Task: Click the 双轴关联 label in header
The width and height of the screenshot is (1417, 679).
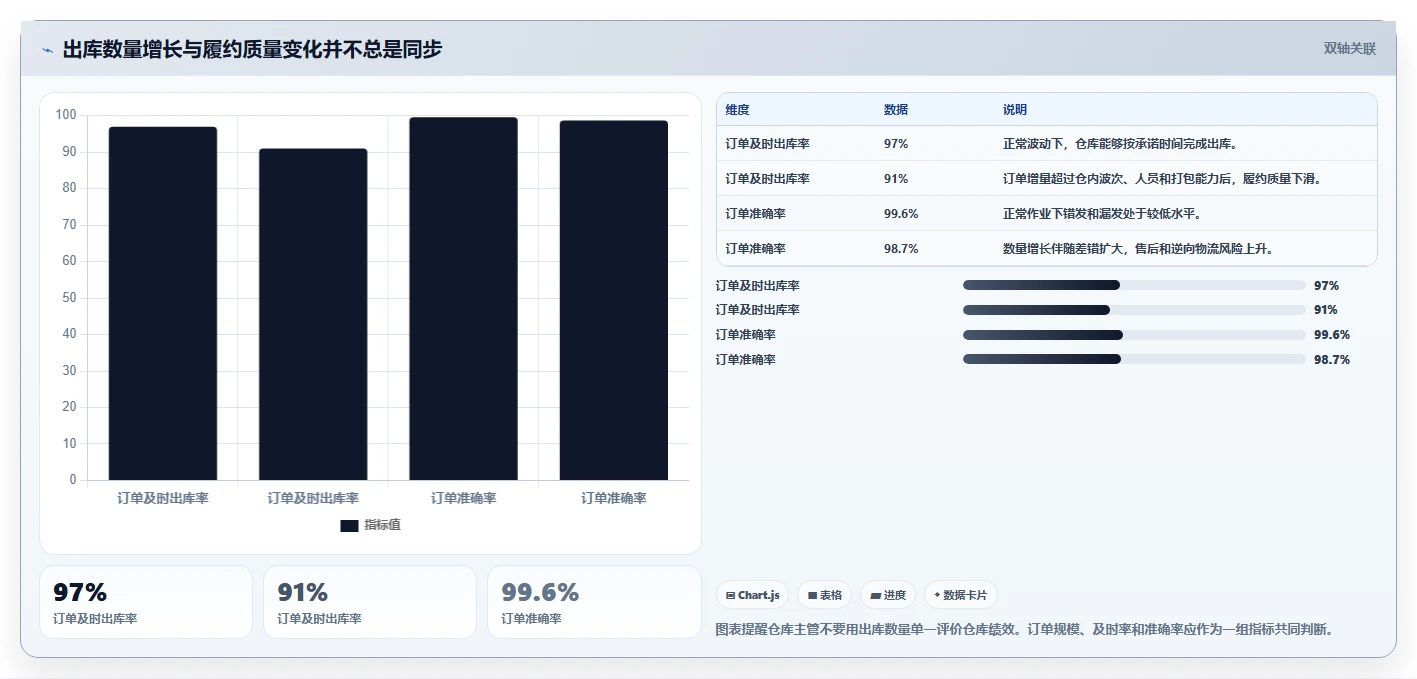Action: point(1350,49)
